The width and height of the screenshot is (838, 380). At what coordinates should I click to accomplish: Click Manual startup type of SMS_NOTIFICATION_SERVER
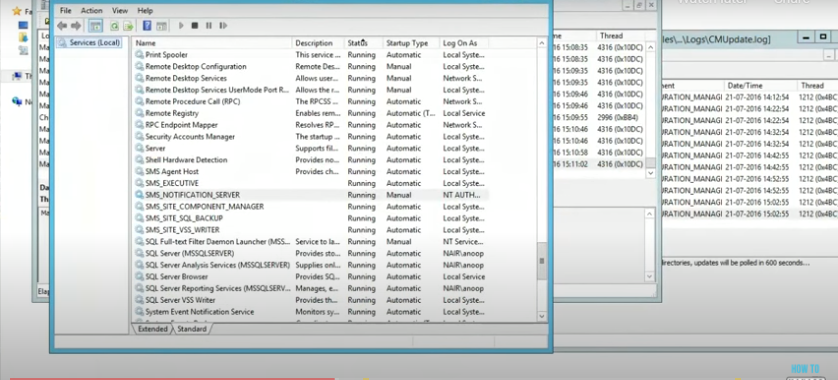(x=399, y=195)
